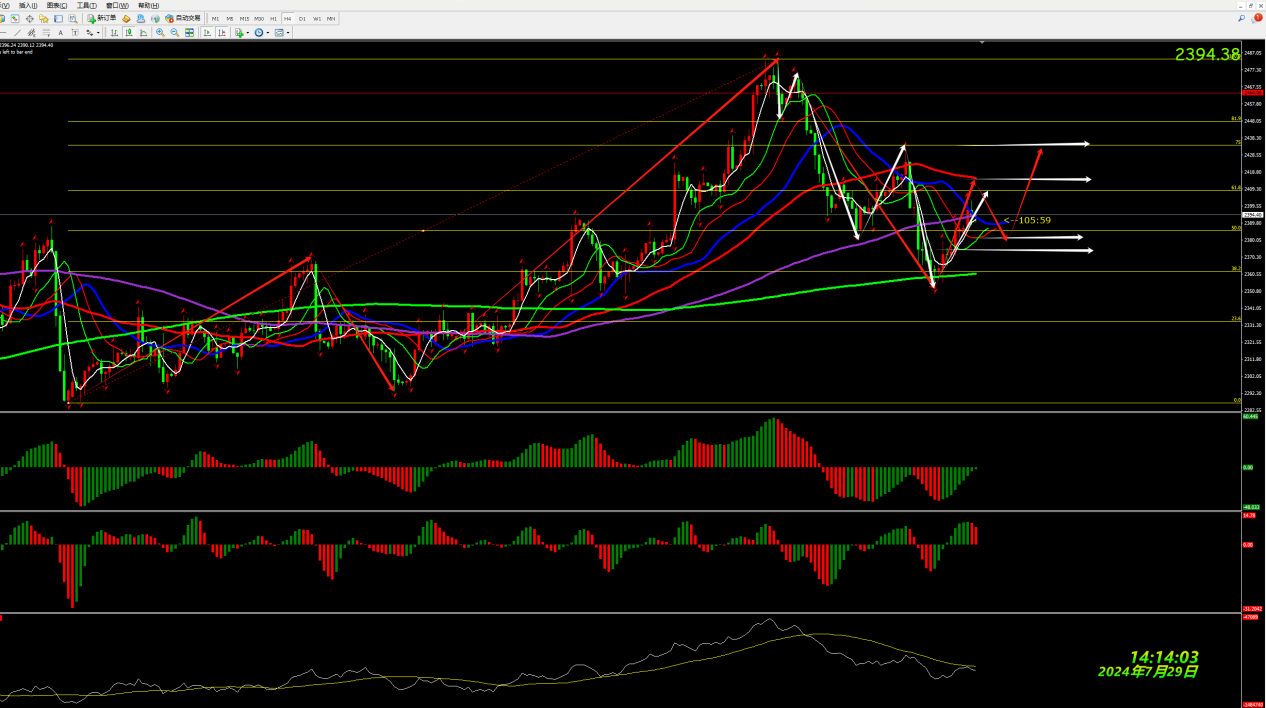The image size is (1266, 708).
Task: Expand the indicators list dropdown
Action: (x=247, y=33)
